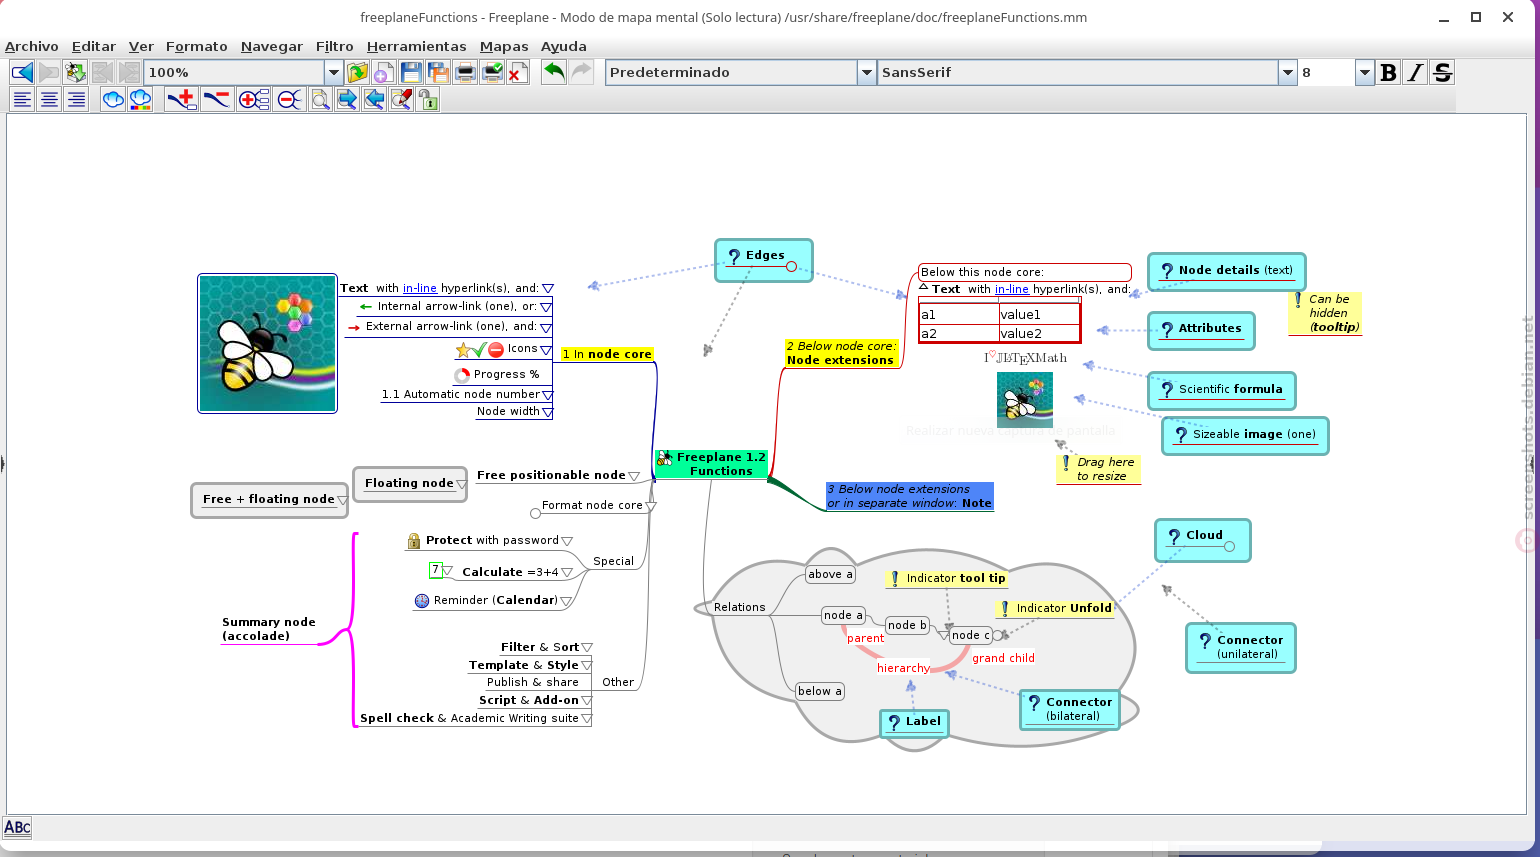
Task: Add a connector with the red plus curve icon
Action: (181, 99)
